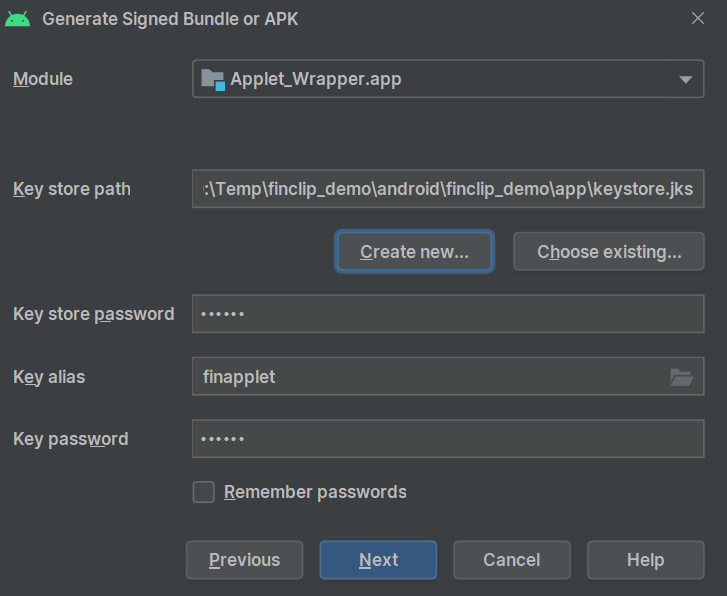
Task: Click the Module label text
Action: point(43,79)
